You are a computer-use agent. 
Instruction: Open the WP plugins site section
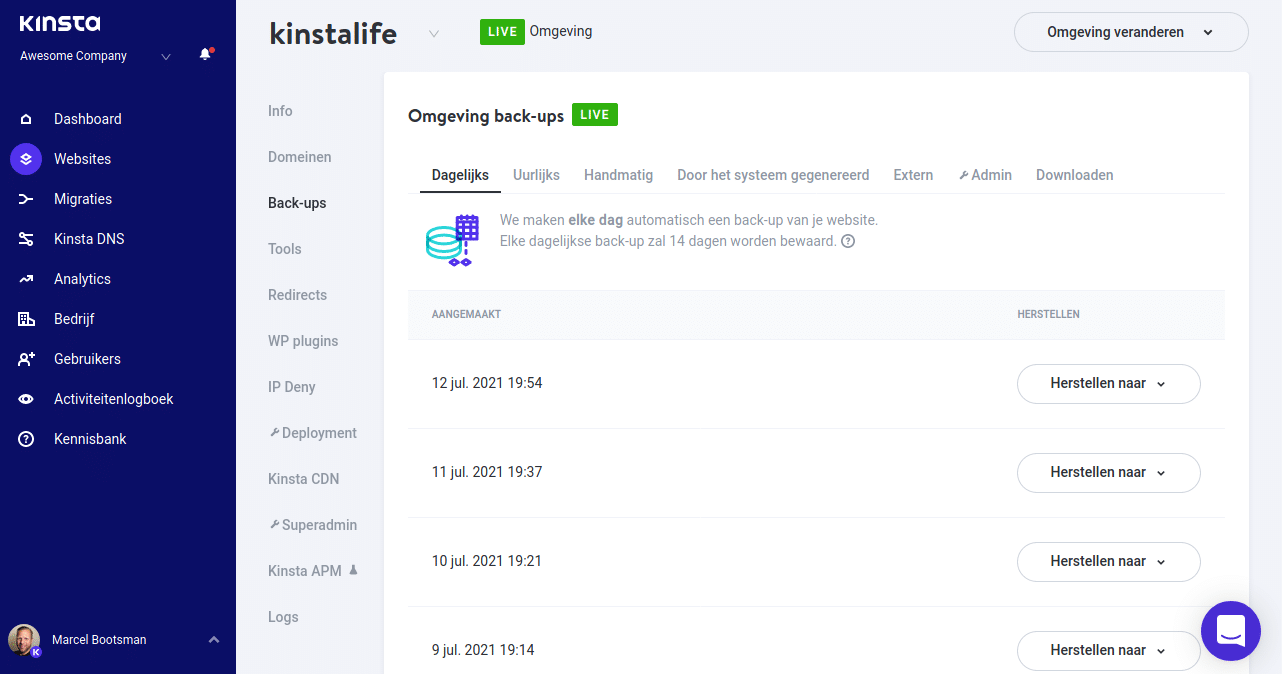coord(303,341)
